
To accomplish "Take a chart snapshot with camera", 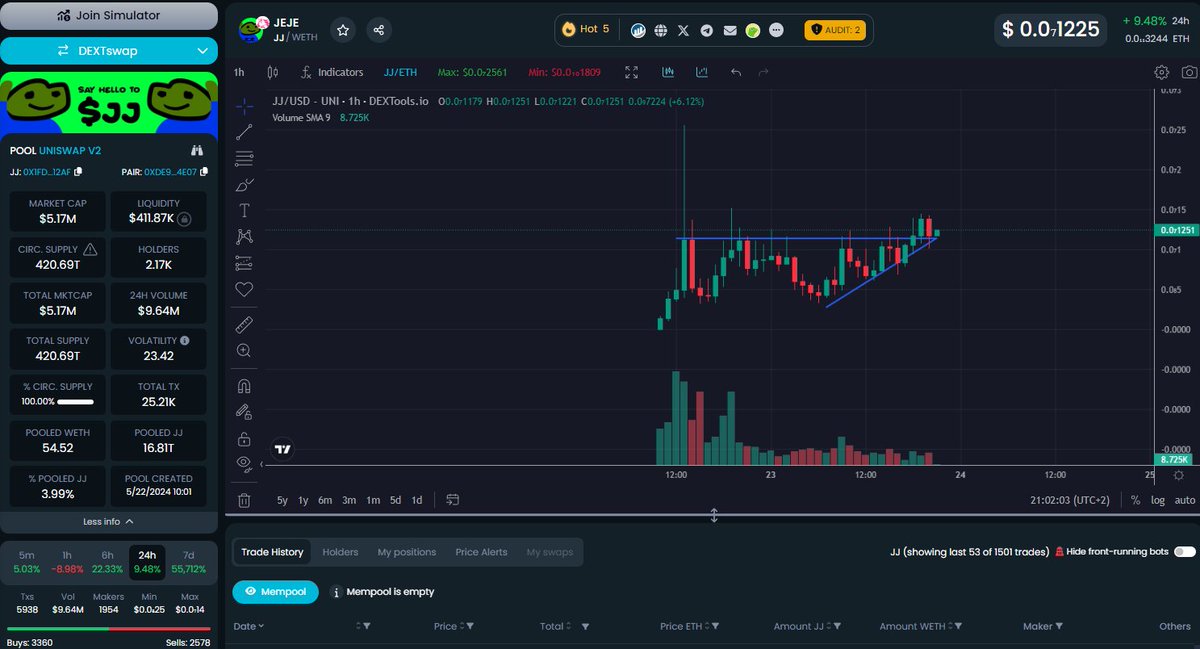I will (1188, 72).
